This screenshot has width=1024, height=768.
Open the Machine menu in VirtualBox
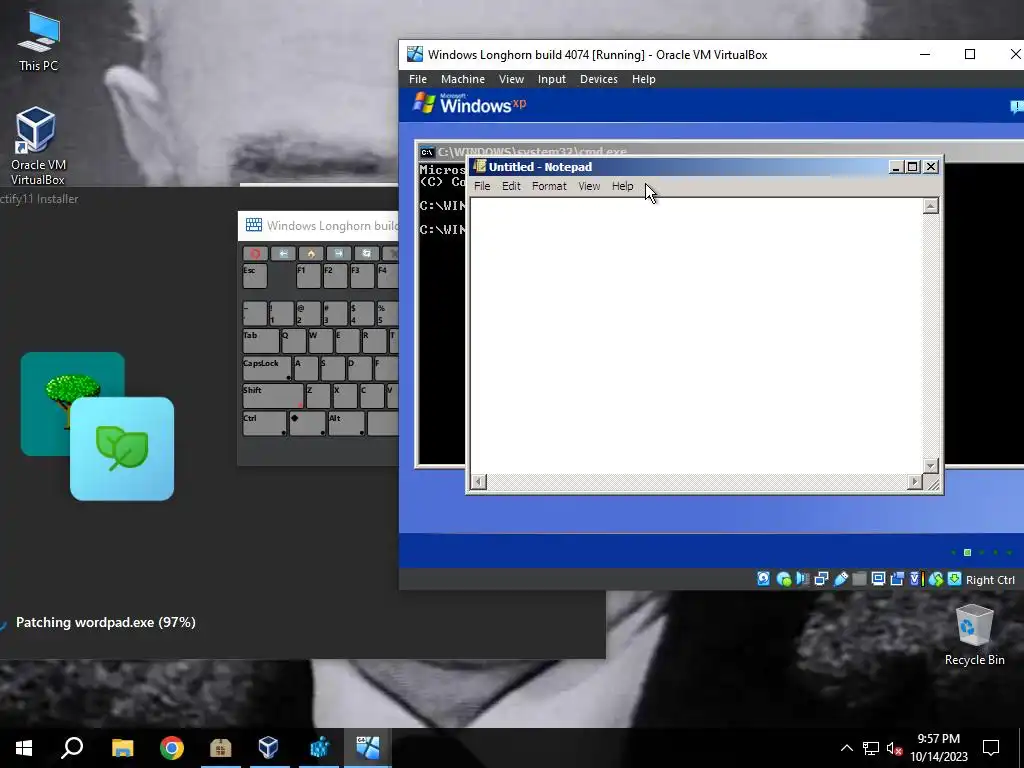click(462, 79)
